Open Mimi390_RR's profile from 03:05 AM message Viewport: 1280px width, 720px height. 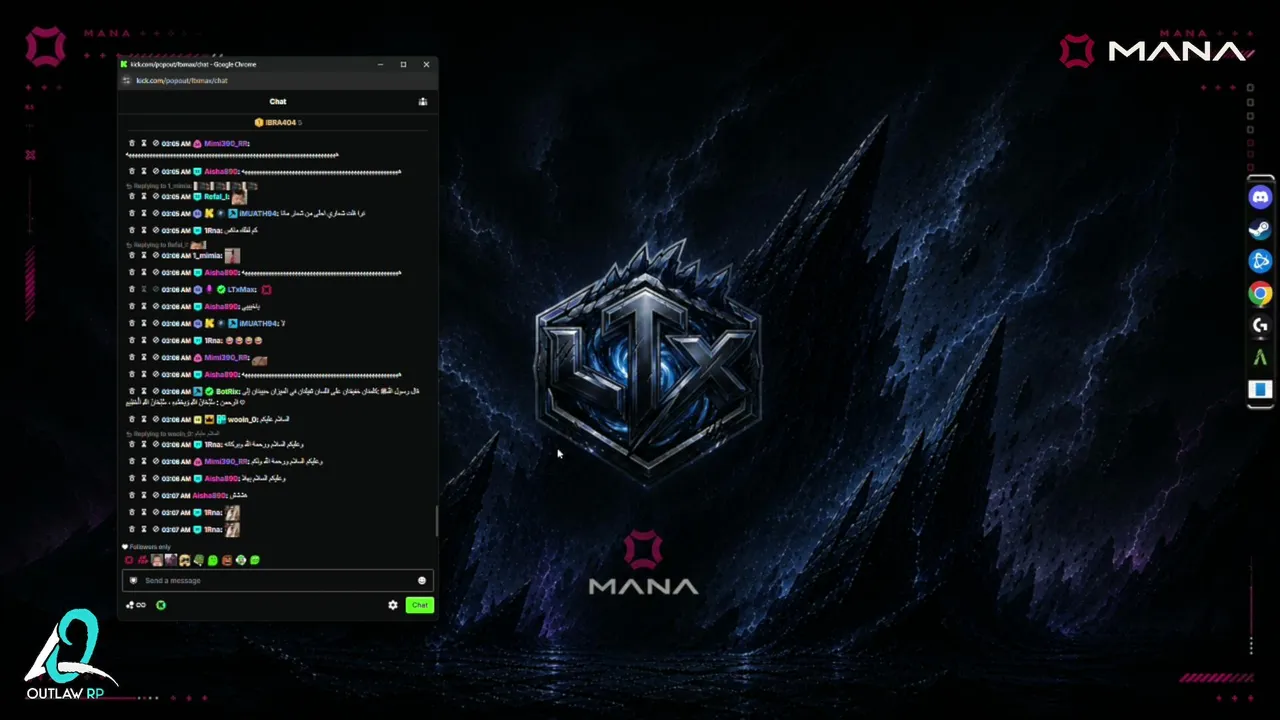(x=226, y=143)
